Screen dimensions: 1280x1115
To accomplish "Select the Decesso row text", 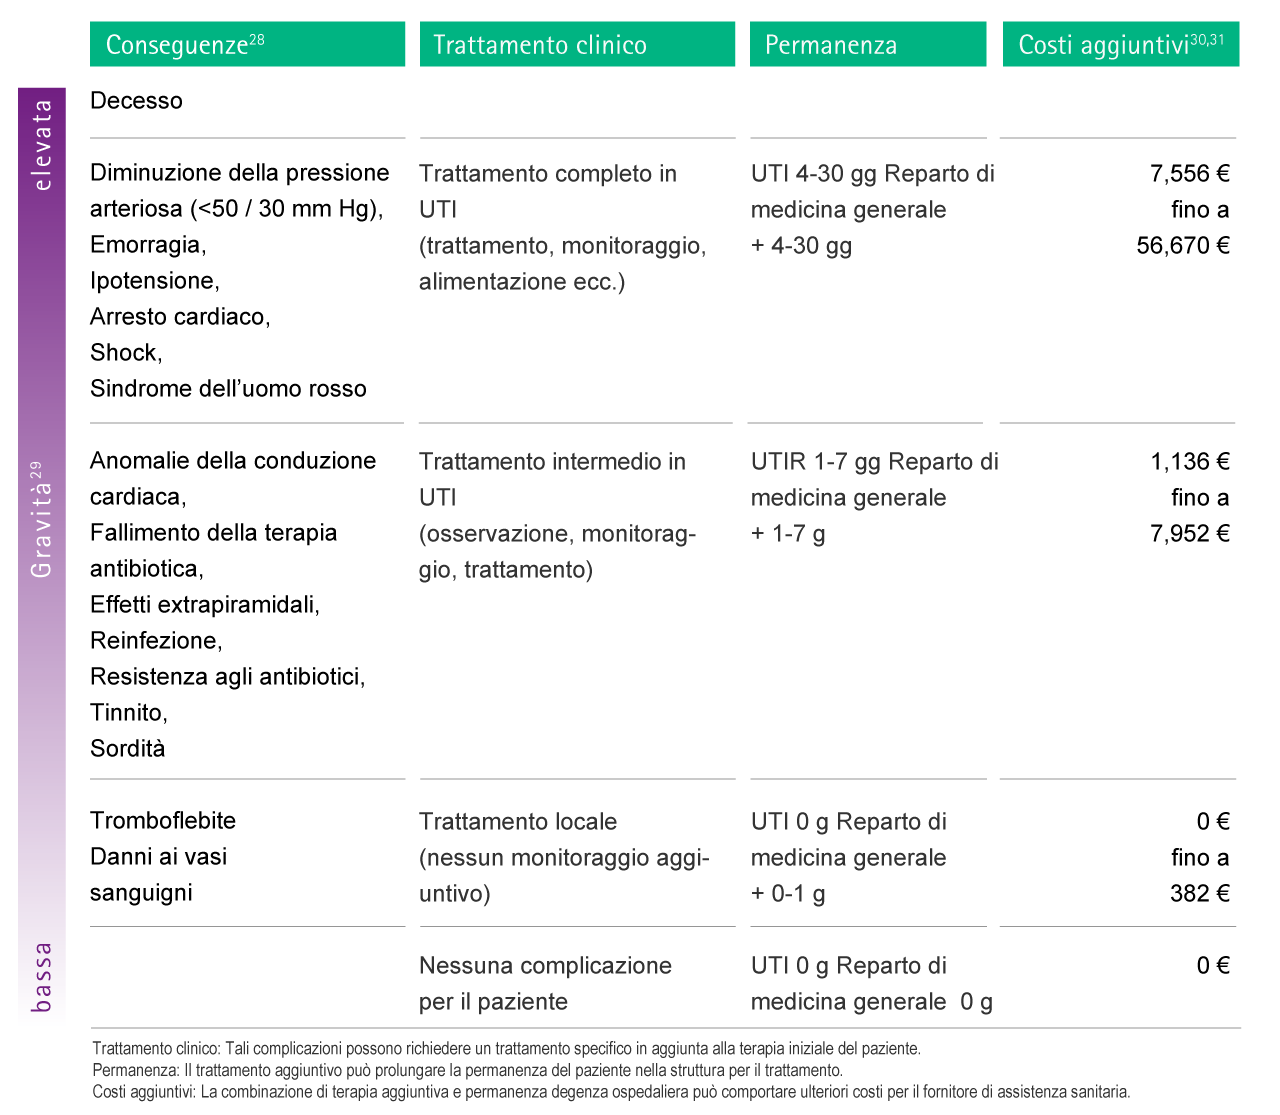I will (x=137, y=101).
